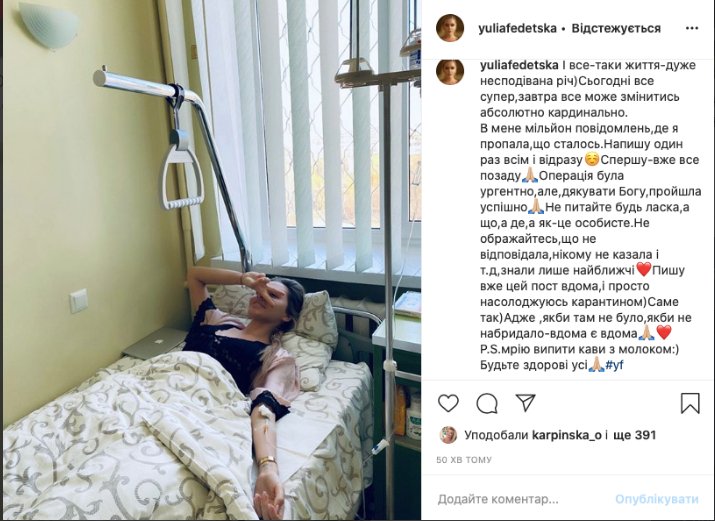The width and height of the screenshot is (715, 521).
Task: Show the list of ще 391 likes
Action: coord(635,435)
